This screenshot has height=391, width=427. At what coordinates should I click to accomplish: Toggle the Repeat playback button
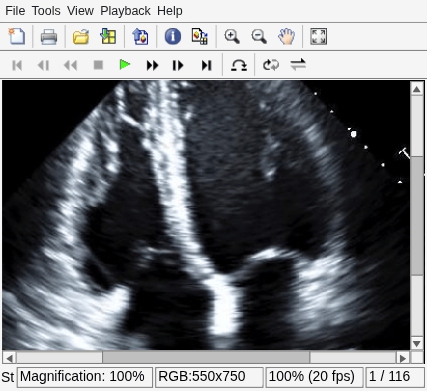271,65
